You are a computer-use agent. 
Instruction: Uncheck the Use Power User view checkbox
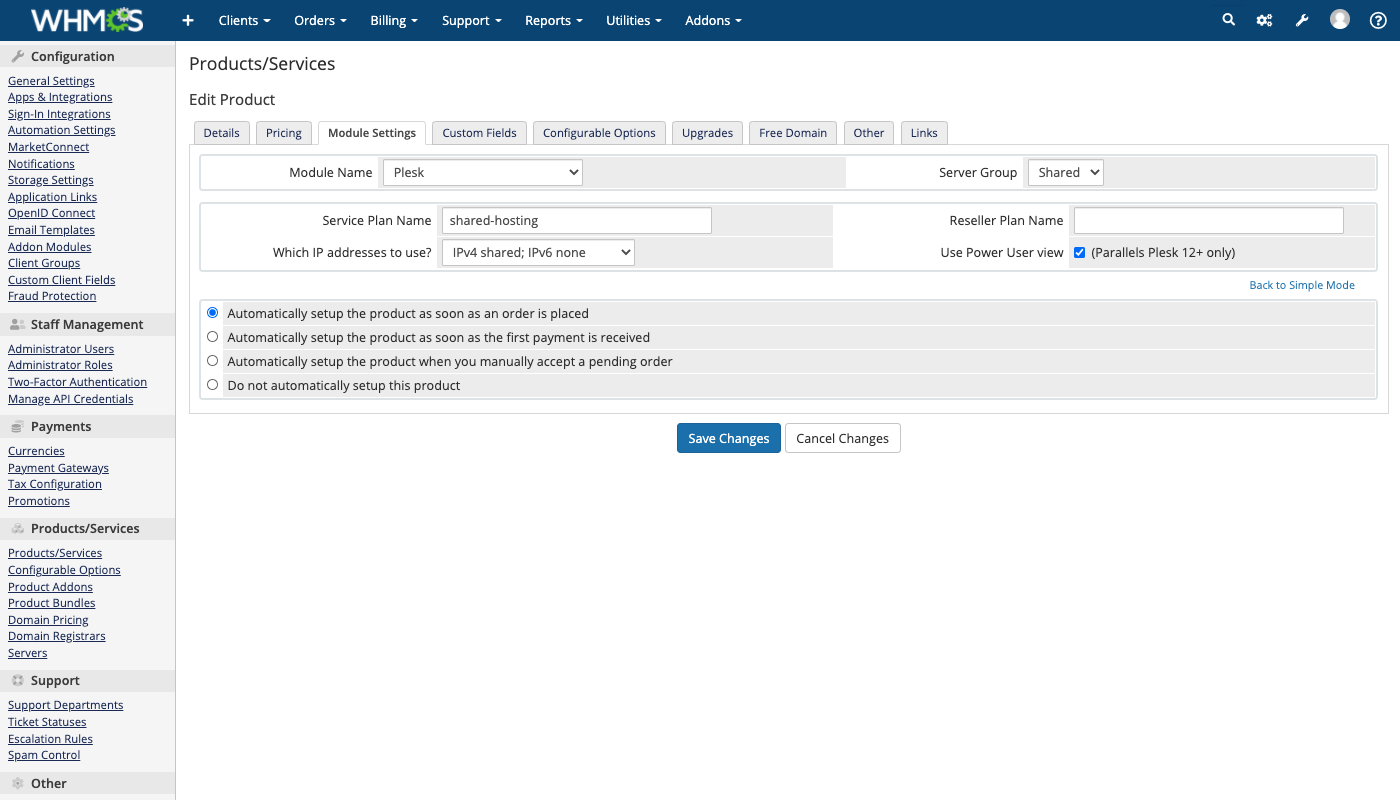(1079, 253)
